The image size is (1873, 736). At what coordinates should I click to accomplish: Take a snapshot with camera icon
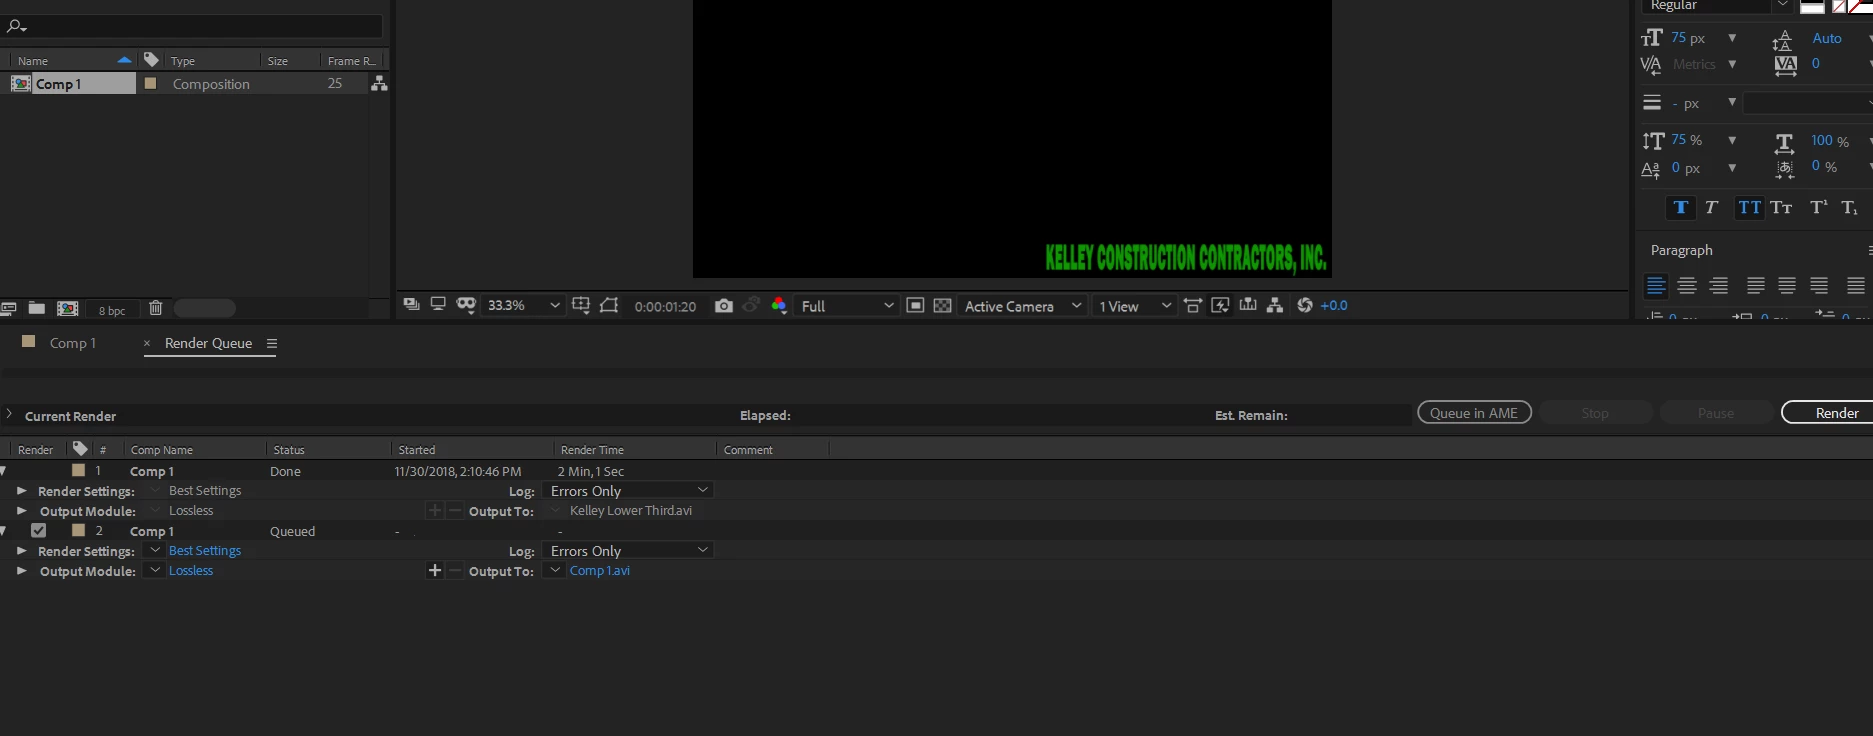point(724,305)
